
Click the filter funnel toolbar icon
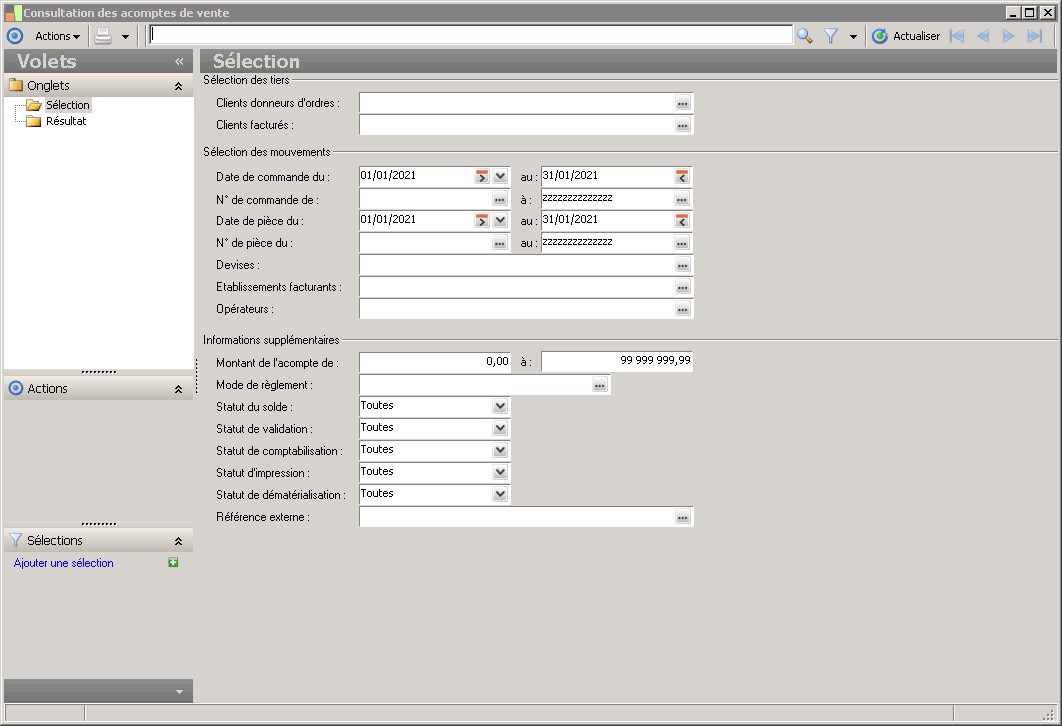(831, 36)
